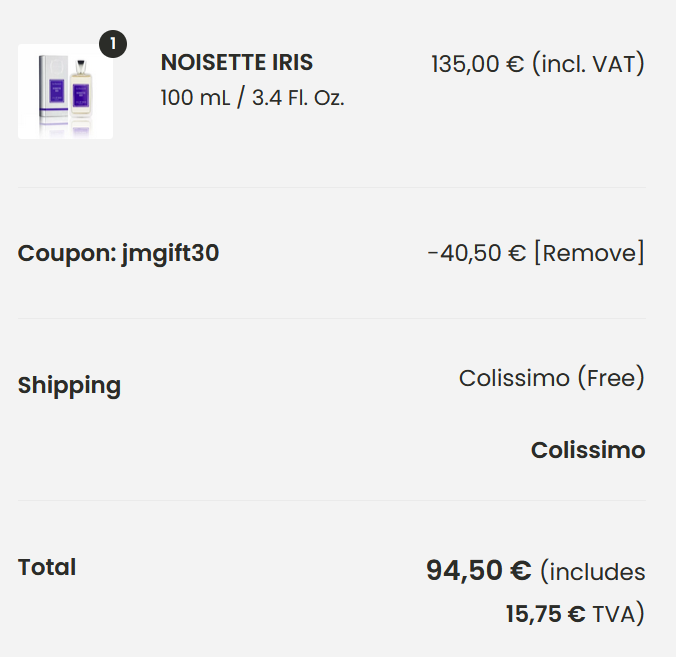Click the [Remove] closing bracket link

click(641, 253)
